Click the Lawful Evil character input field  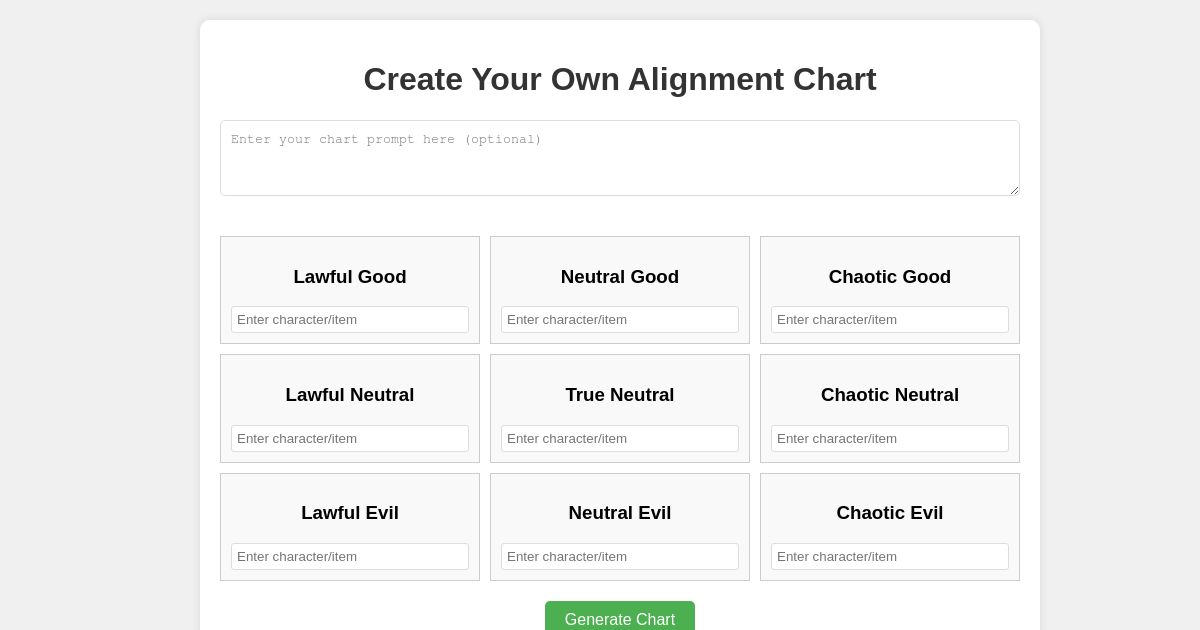350,556
